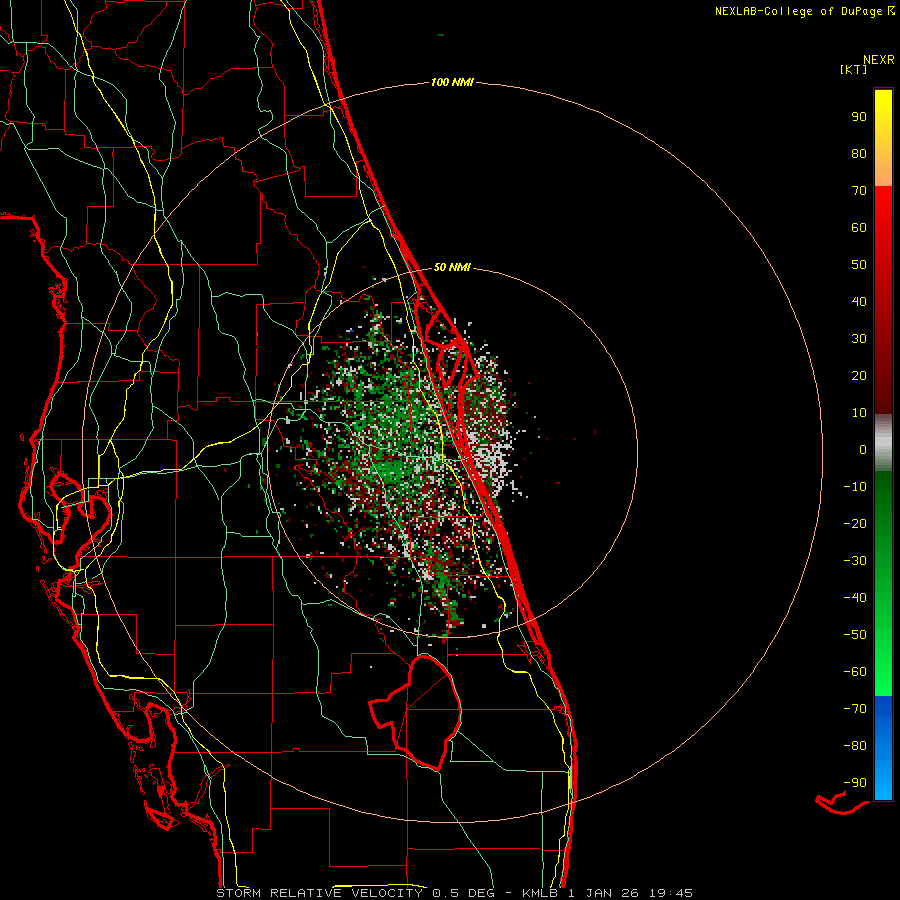The height and width of the screenshot is (900, 900).
Task: Click the -10 value on the velocity scale
Action: pos(855,487)
